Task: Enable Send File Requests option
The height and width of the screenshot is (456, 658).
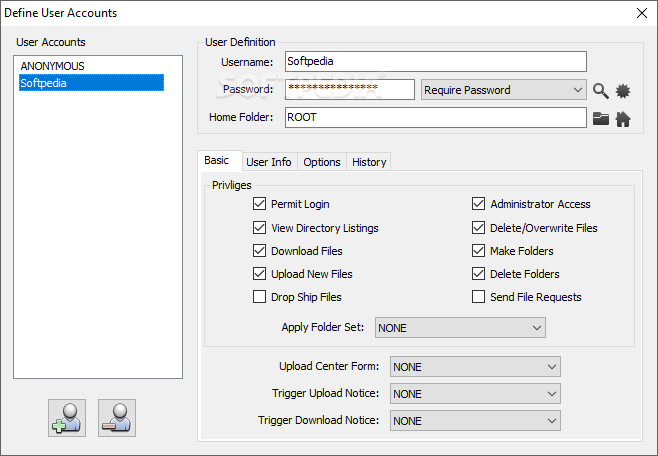Action: coord(479,297)
